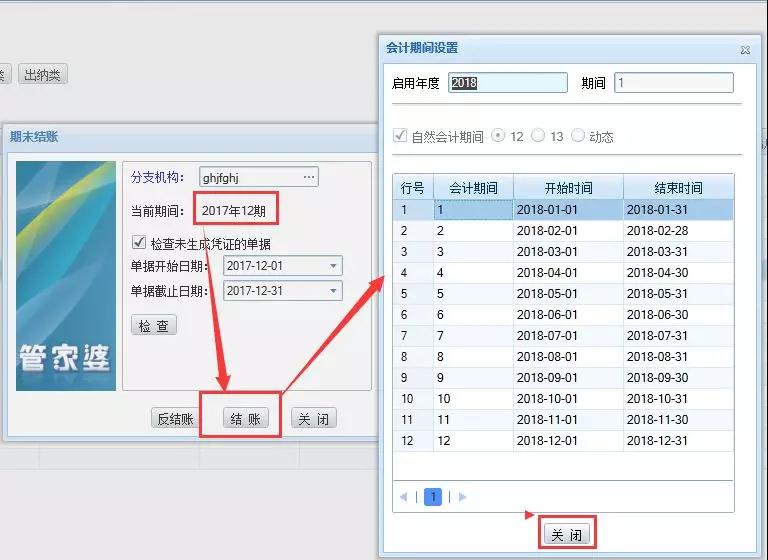The image size is (768, 560).
Task: Click the 启用年度 input field
Action: click(508, 84)
